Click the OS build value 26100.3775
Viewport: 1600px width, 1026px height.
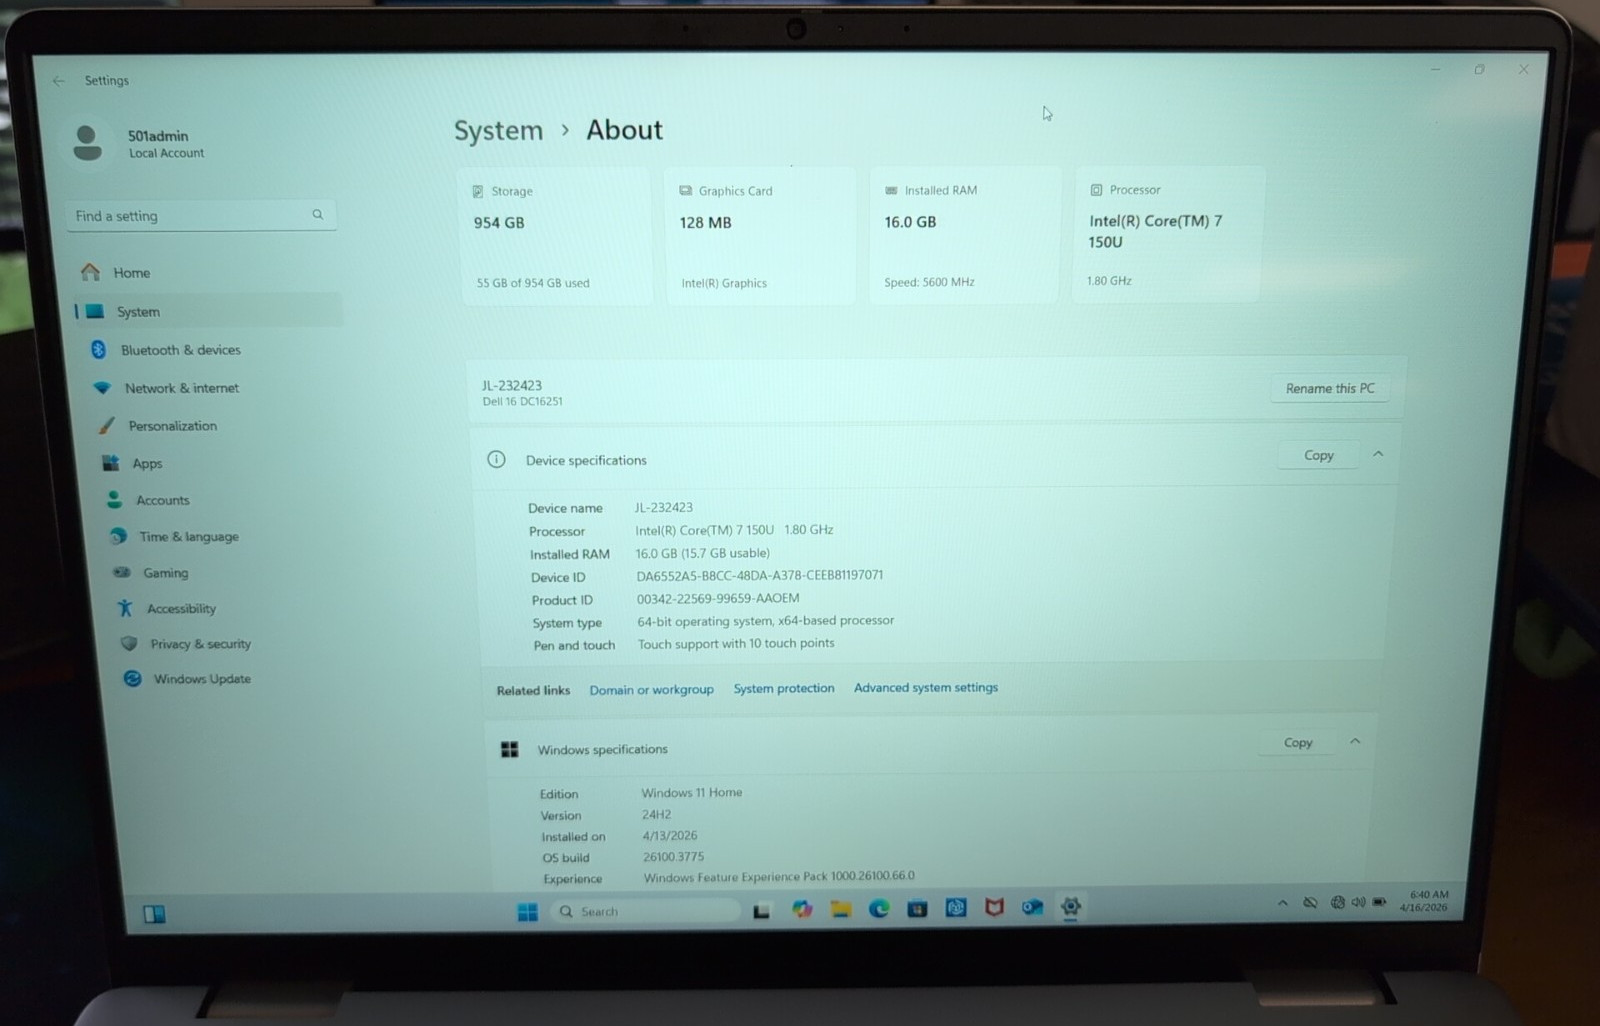click(673, 857)
